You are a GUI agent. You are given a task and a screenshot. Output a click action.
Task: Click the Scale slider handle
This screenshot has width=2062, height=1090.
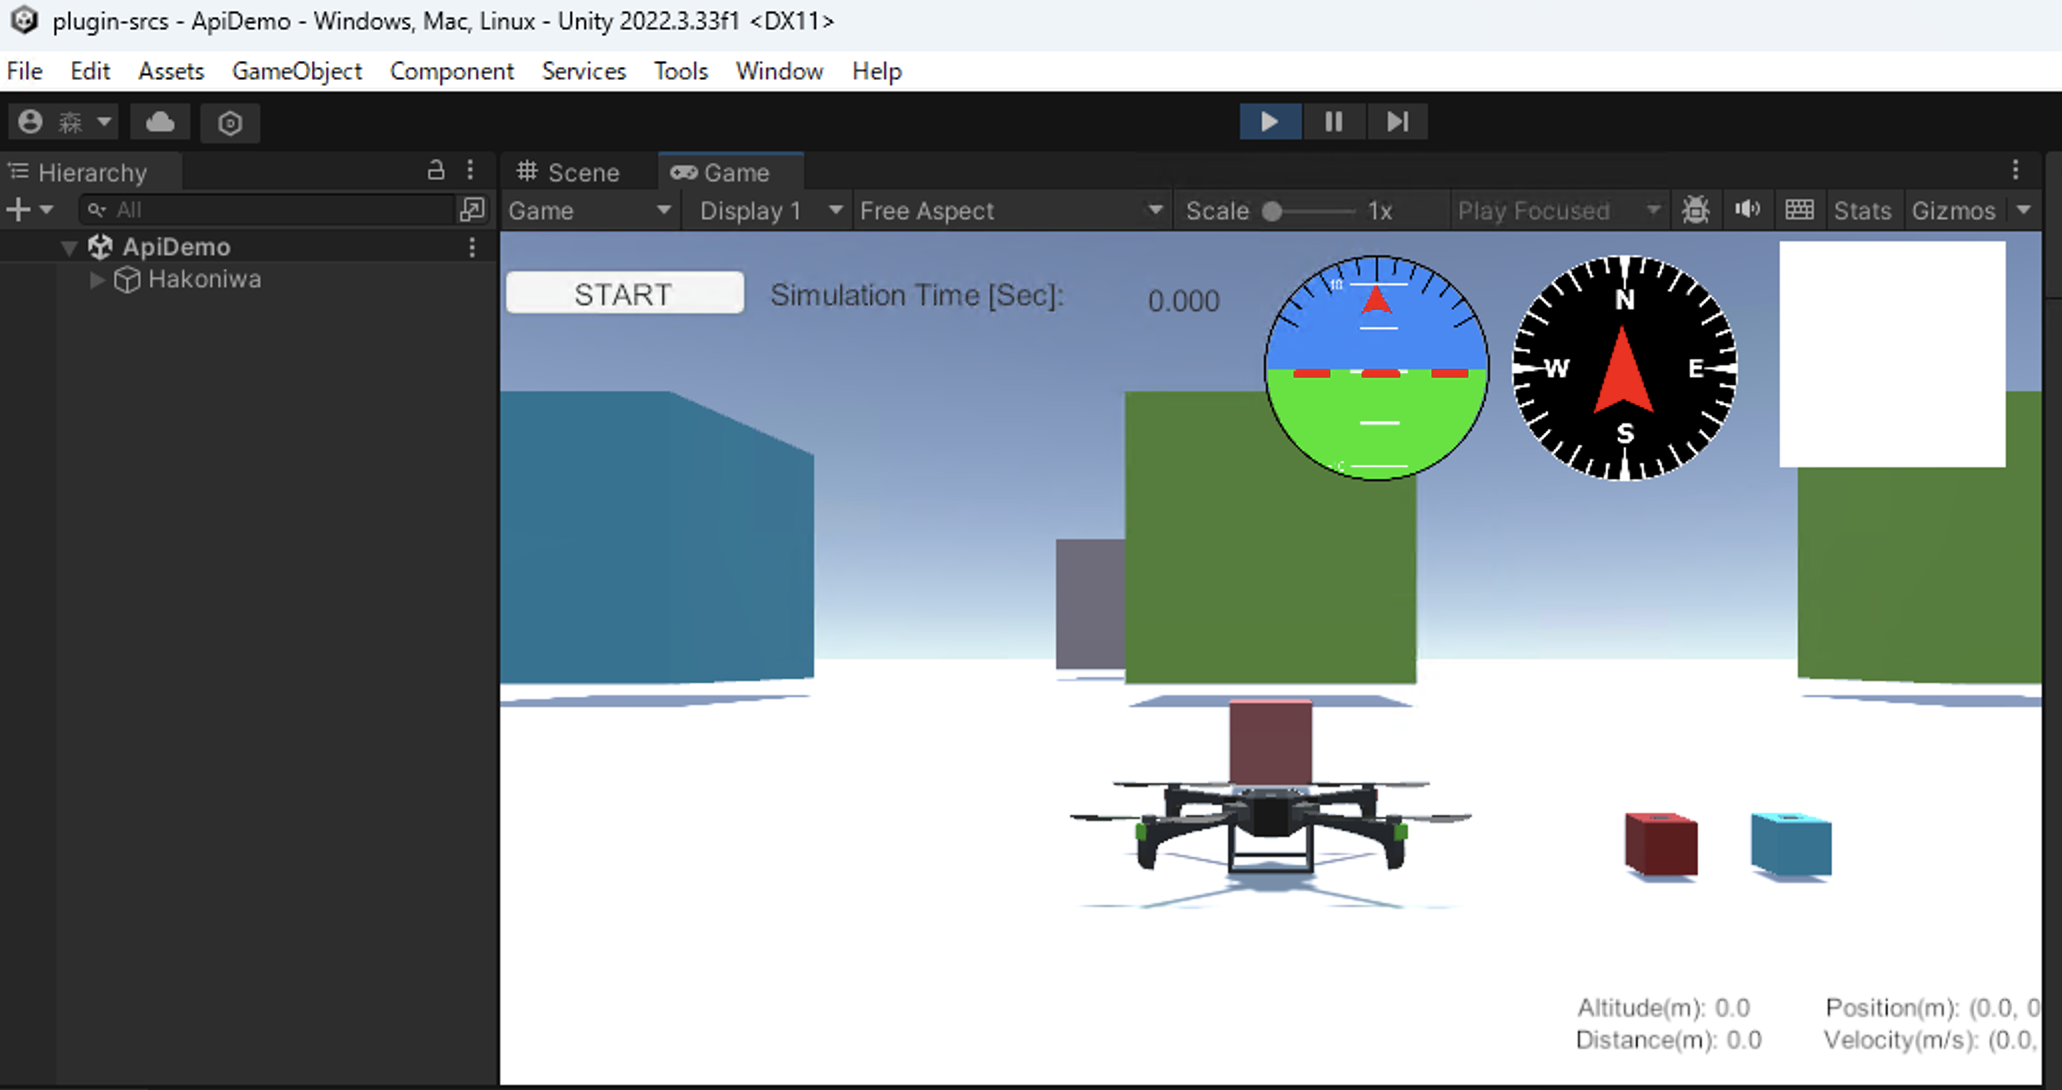click(1271, 210)
